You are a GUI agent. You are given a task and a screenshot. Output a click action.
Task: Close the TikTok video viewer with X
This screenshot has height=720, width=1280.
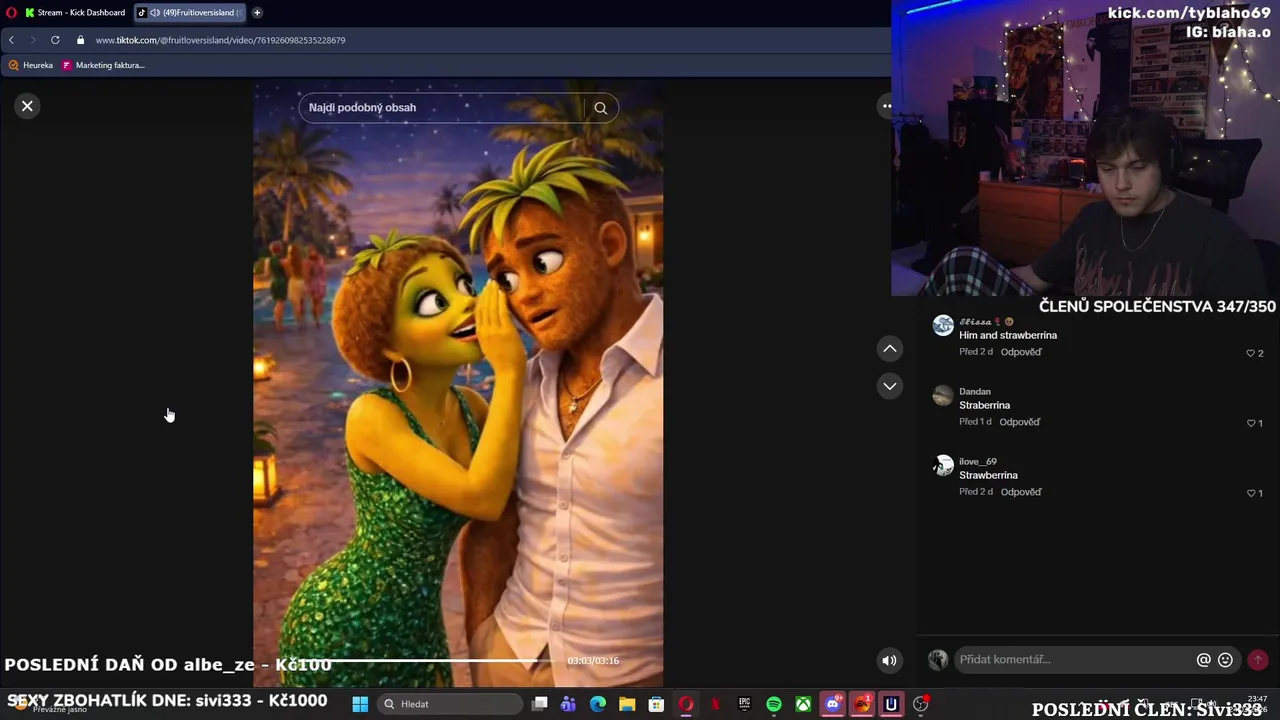[x=27, y=106]
